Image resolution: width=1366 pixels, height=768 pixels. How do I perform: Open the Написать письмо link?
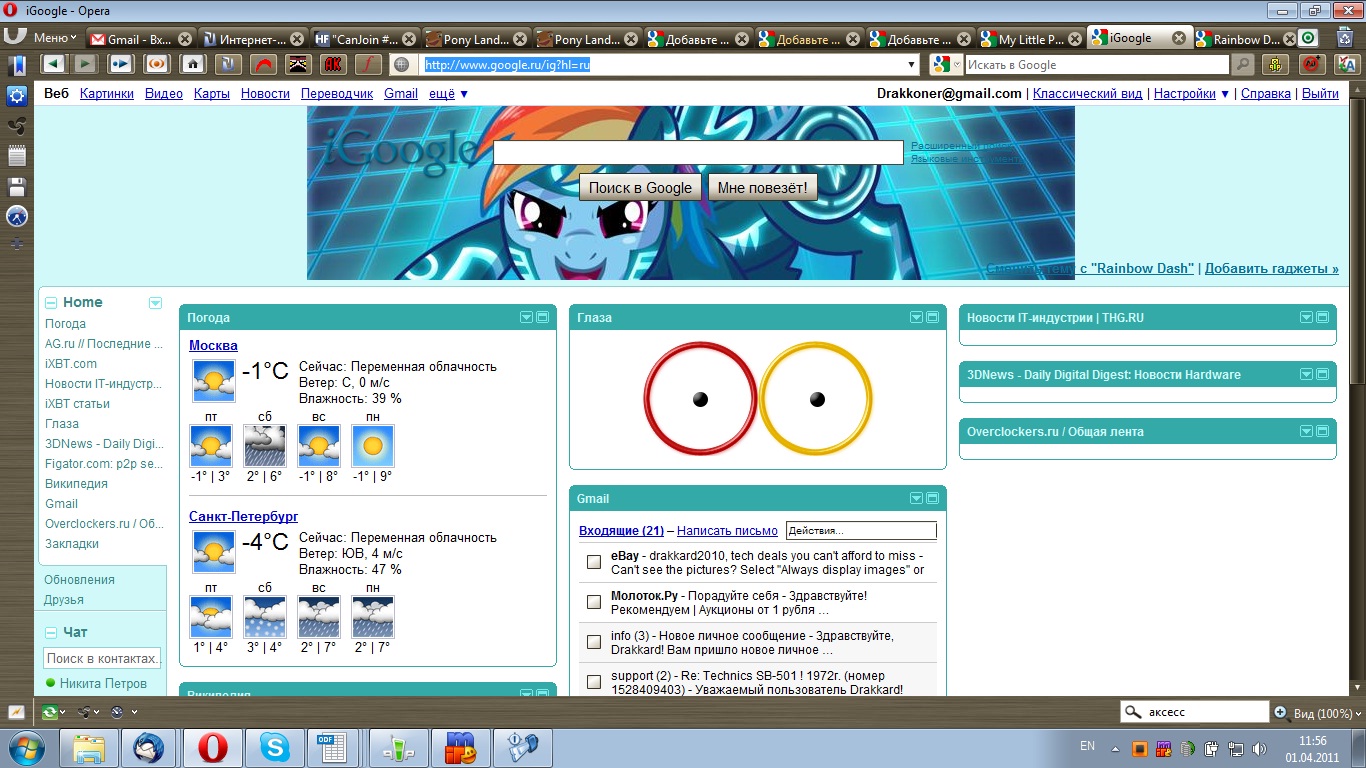click(727, 531)
